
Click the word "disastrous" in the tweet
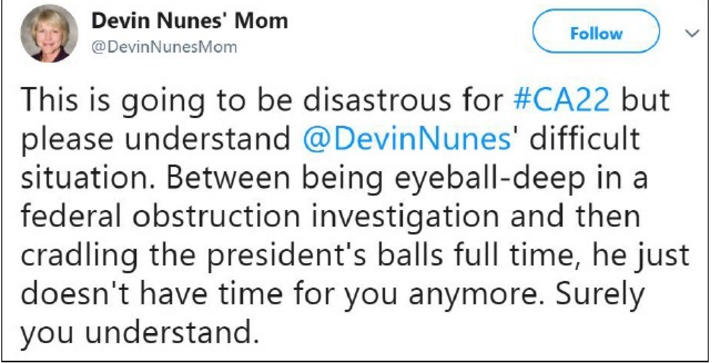(379, 99)
